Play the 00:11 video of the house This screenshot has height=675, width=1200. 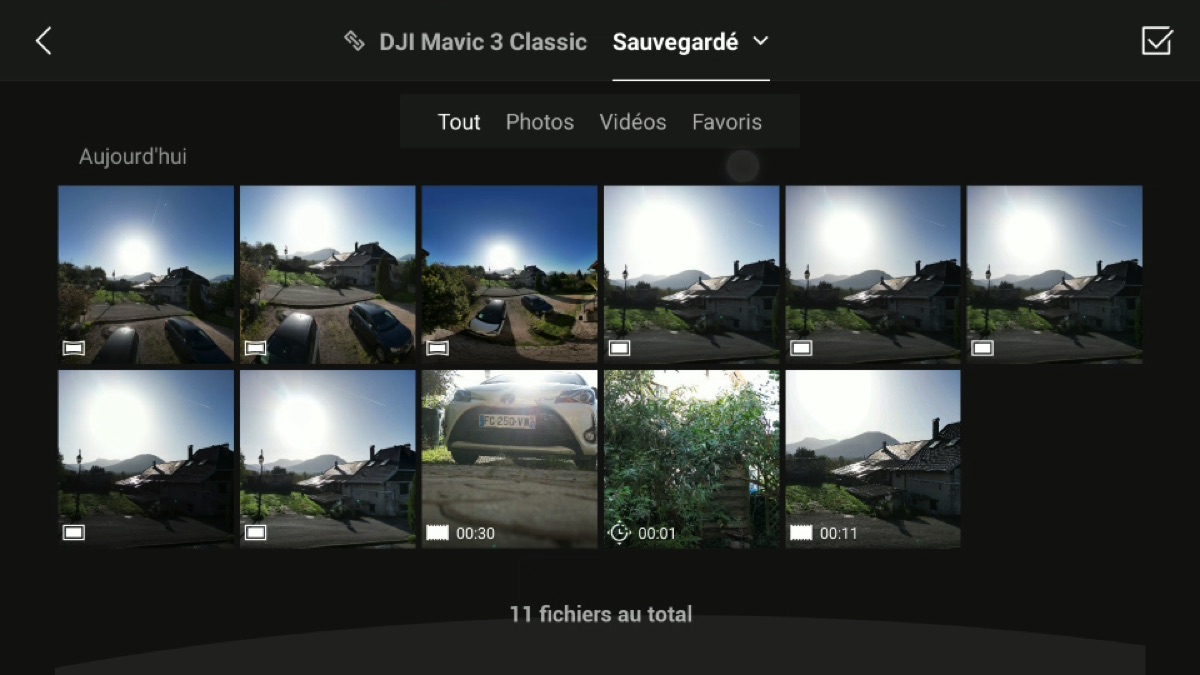click(x=873, y=459)
